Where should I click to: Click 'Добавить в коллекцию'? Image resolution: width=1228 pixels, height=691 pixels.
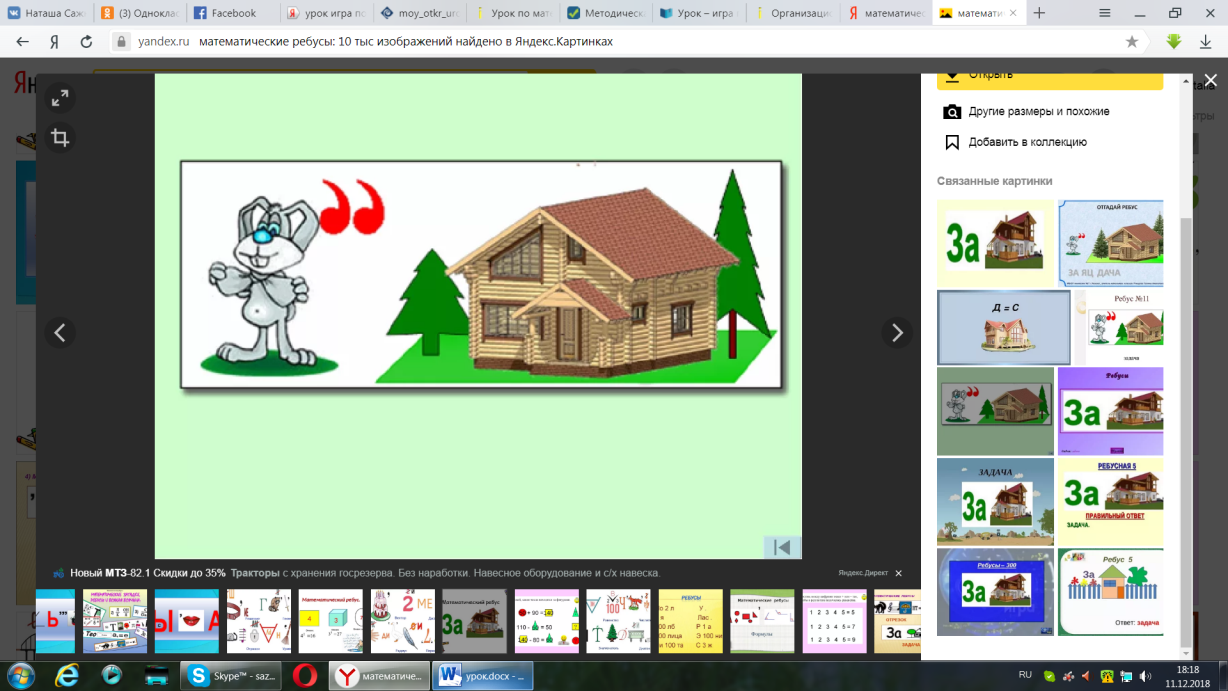coord(1028,142)
